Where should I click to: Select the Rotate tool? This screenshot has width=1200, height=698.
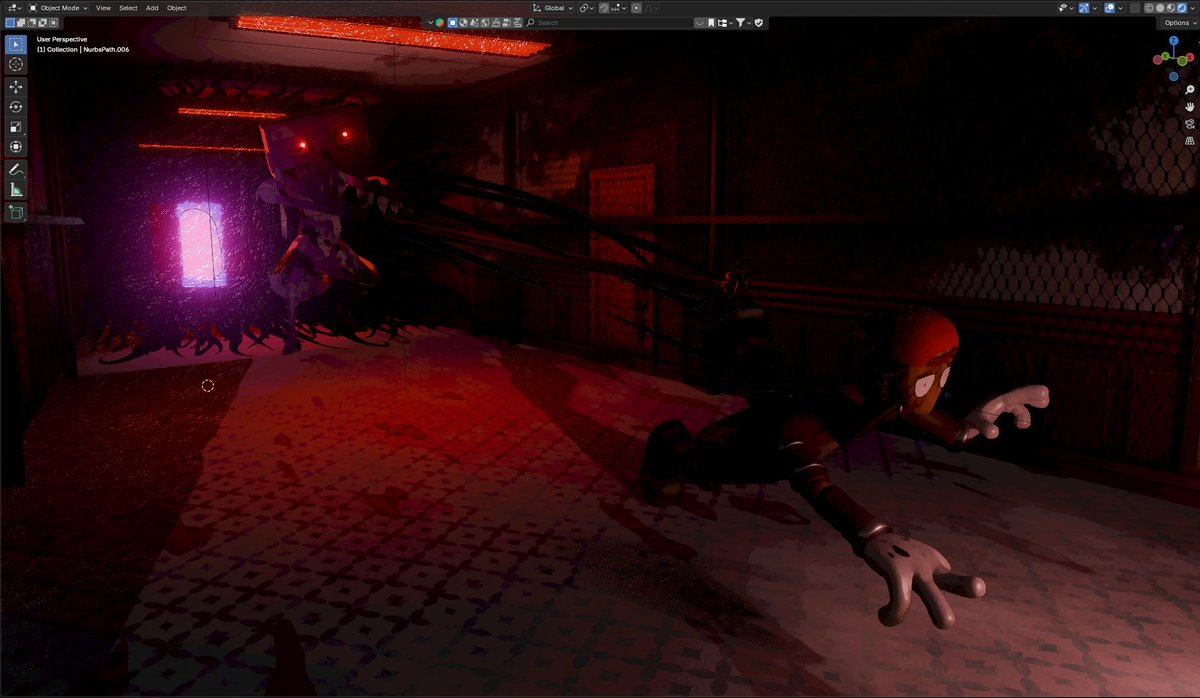(15, 107)
